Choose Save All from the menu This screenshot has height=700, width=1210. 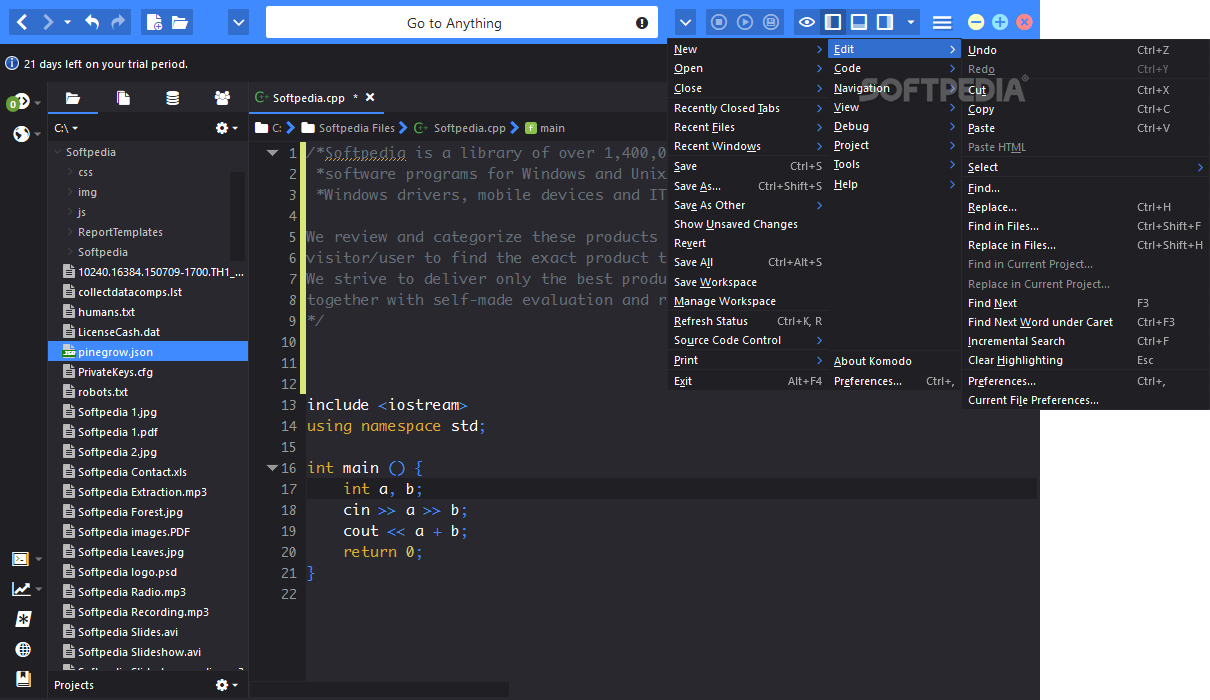[x=748, y=262]
